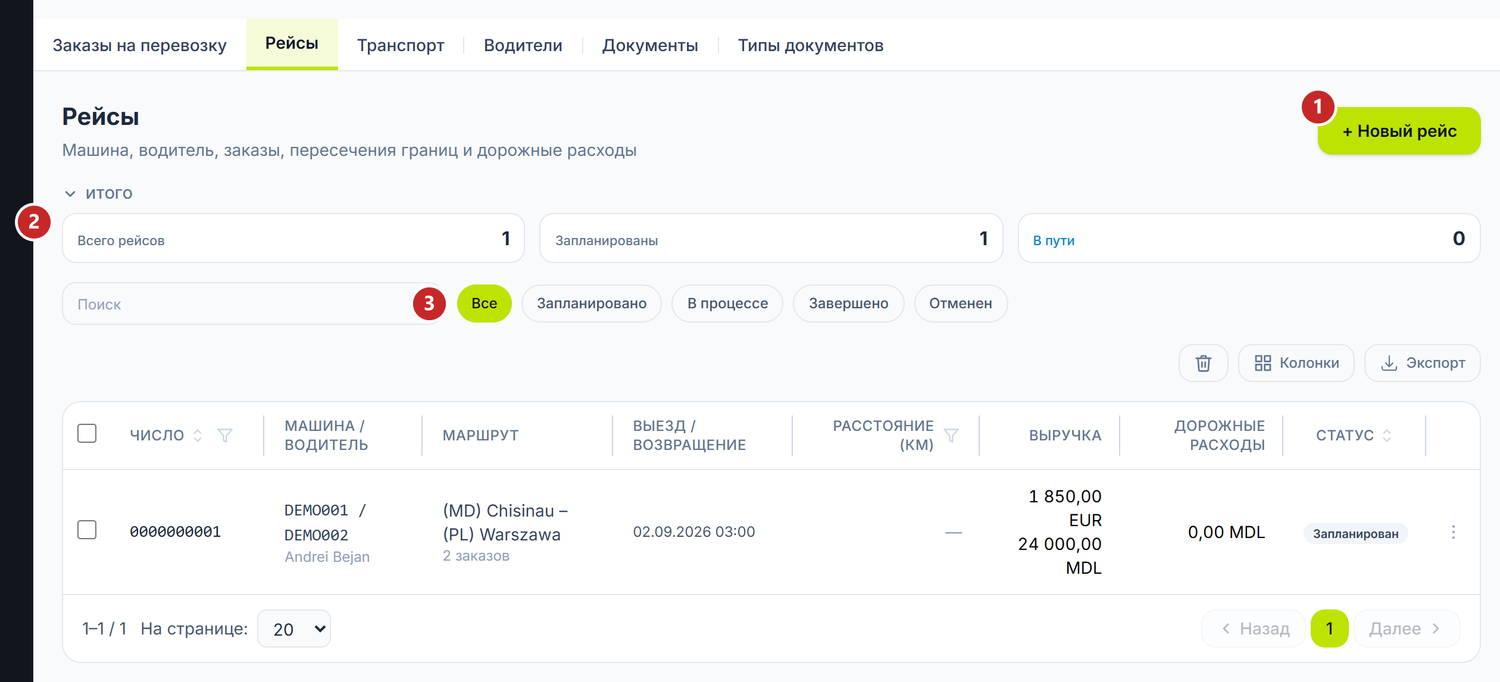Open the На странице page size dropdown
The height and width of the screenshot is (682, 1500).
coord(294,629)
